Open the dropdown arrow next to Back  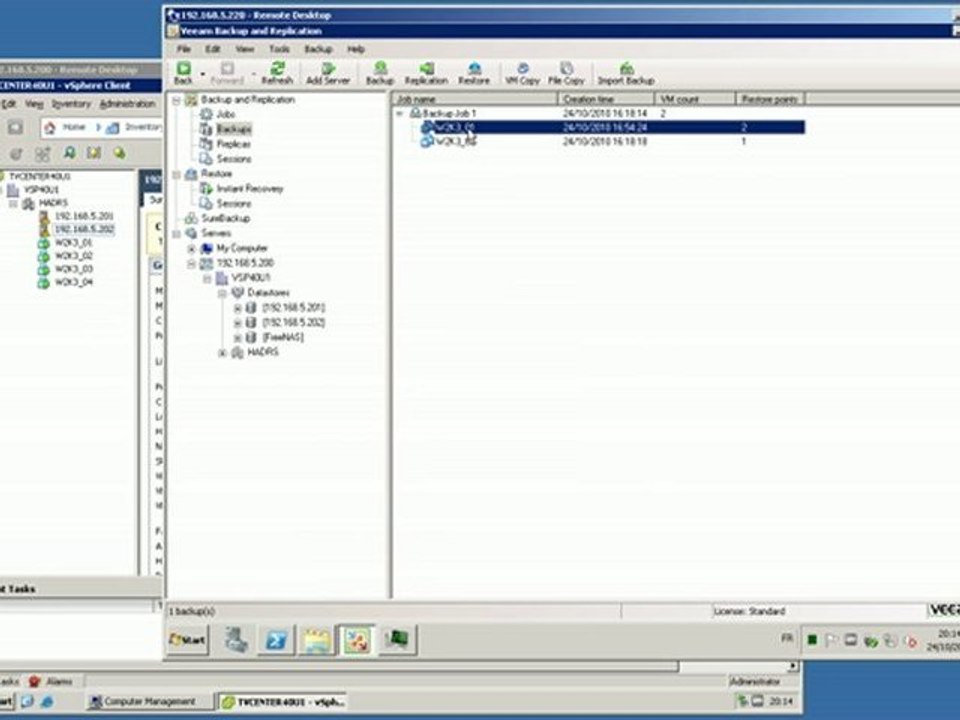click(202, 74)
